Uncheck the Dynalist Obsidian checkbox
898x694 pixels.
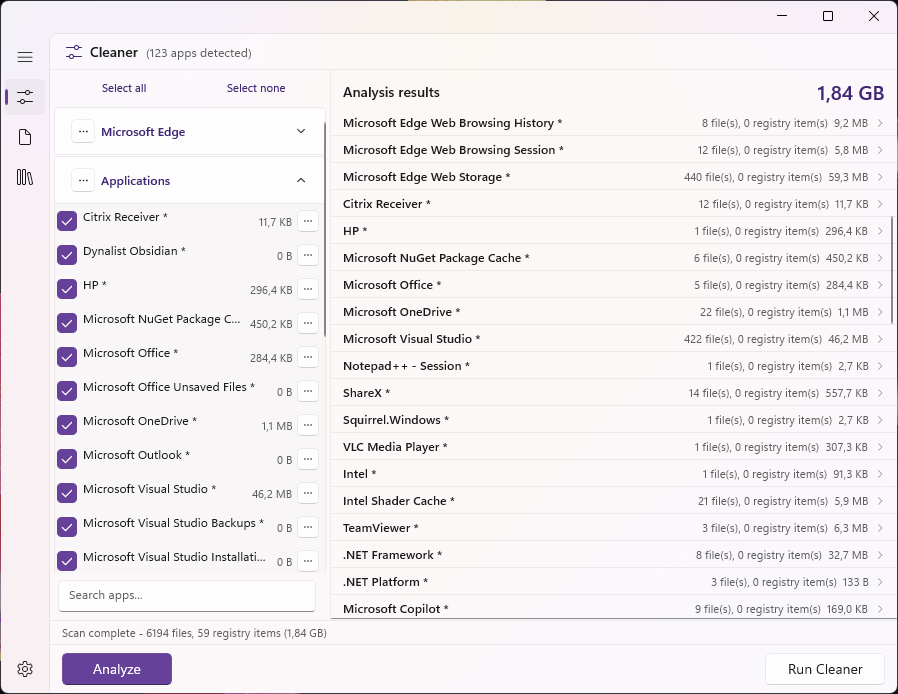click(67, 255)
